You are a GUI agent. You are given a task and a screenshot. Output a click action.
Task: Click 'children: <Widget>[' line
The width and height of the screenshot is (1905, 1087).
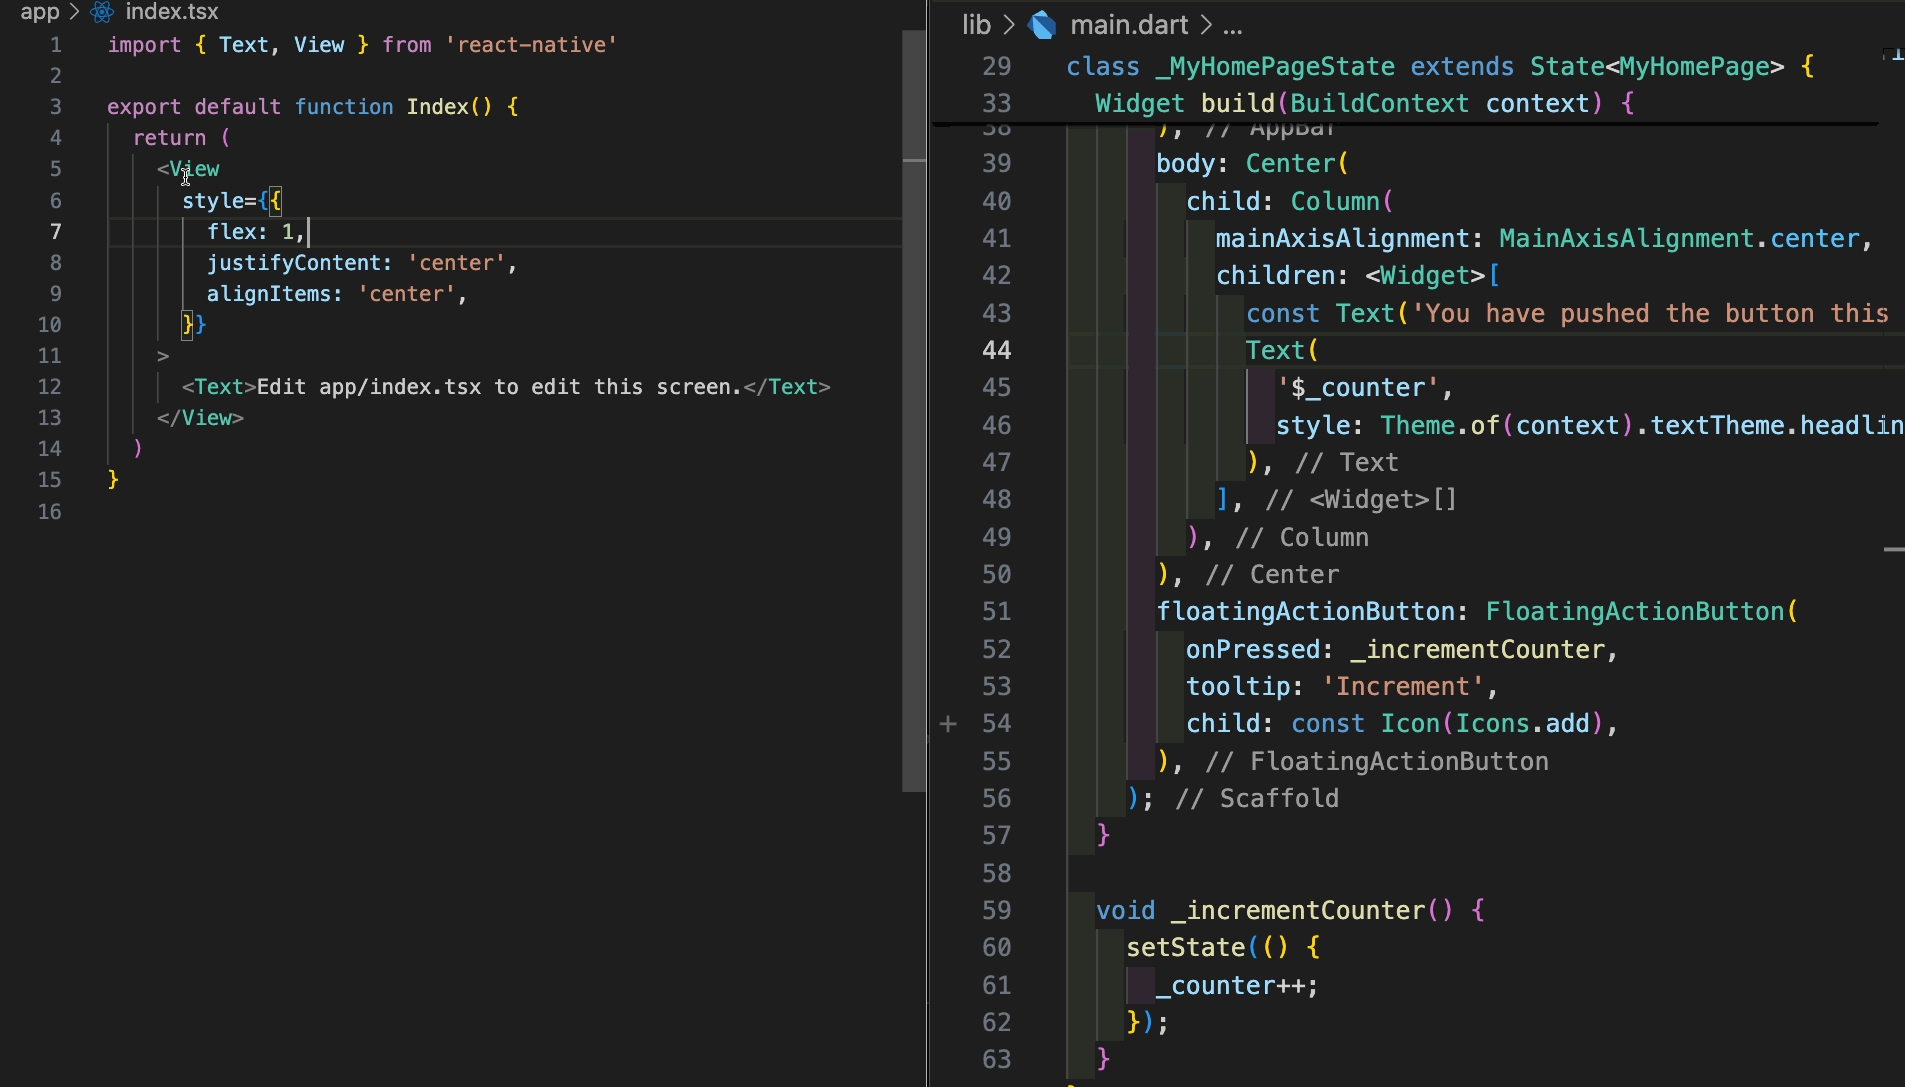[1358, 276]
